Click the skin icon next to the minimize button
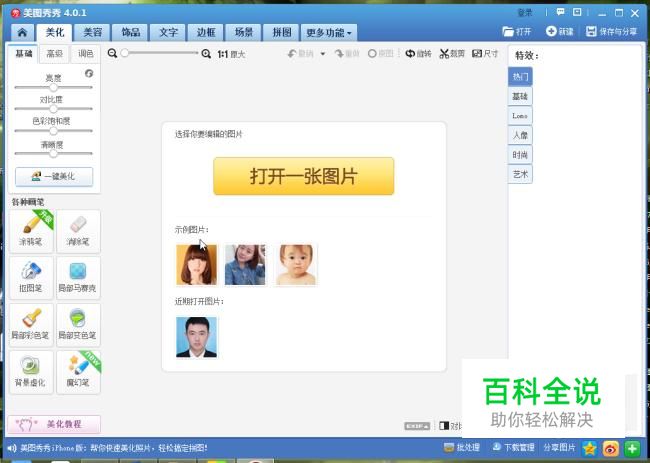The width and height of the screenshot is (650, 463). 577,12
